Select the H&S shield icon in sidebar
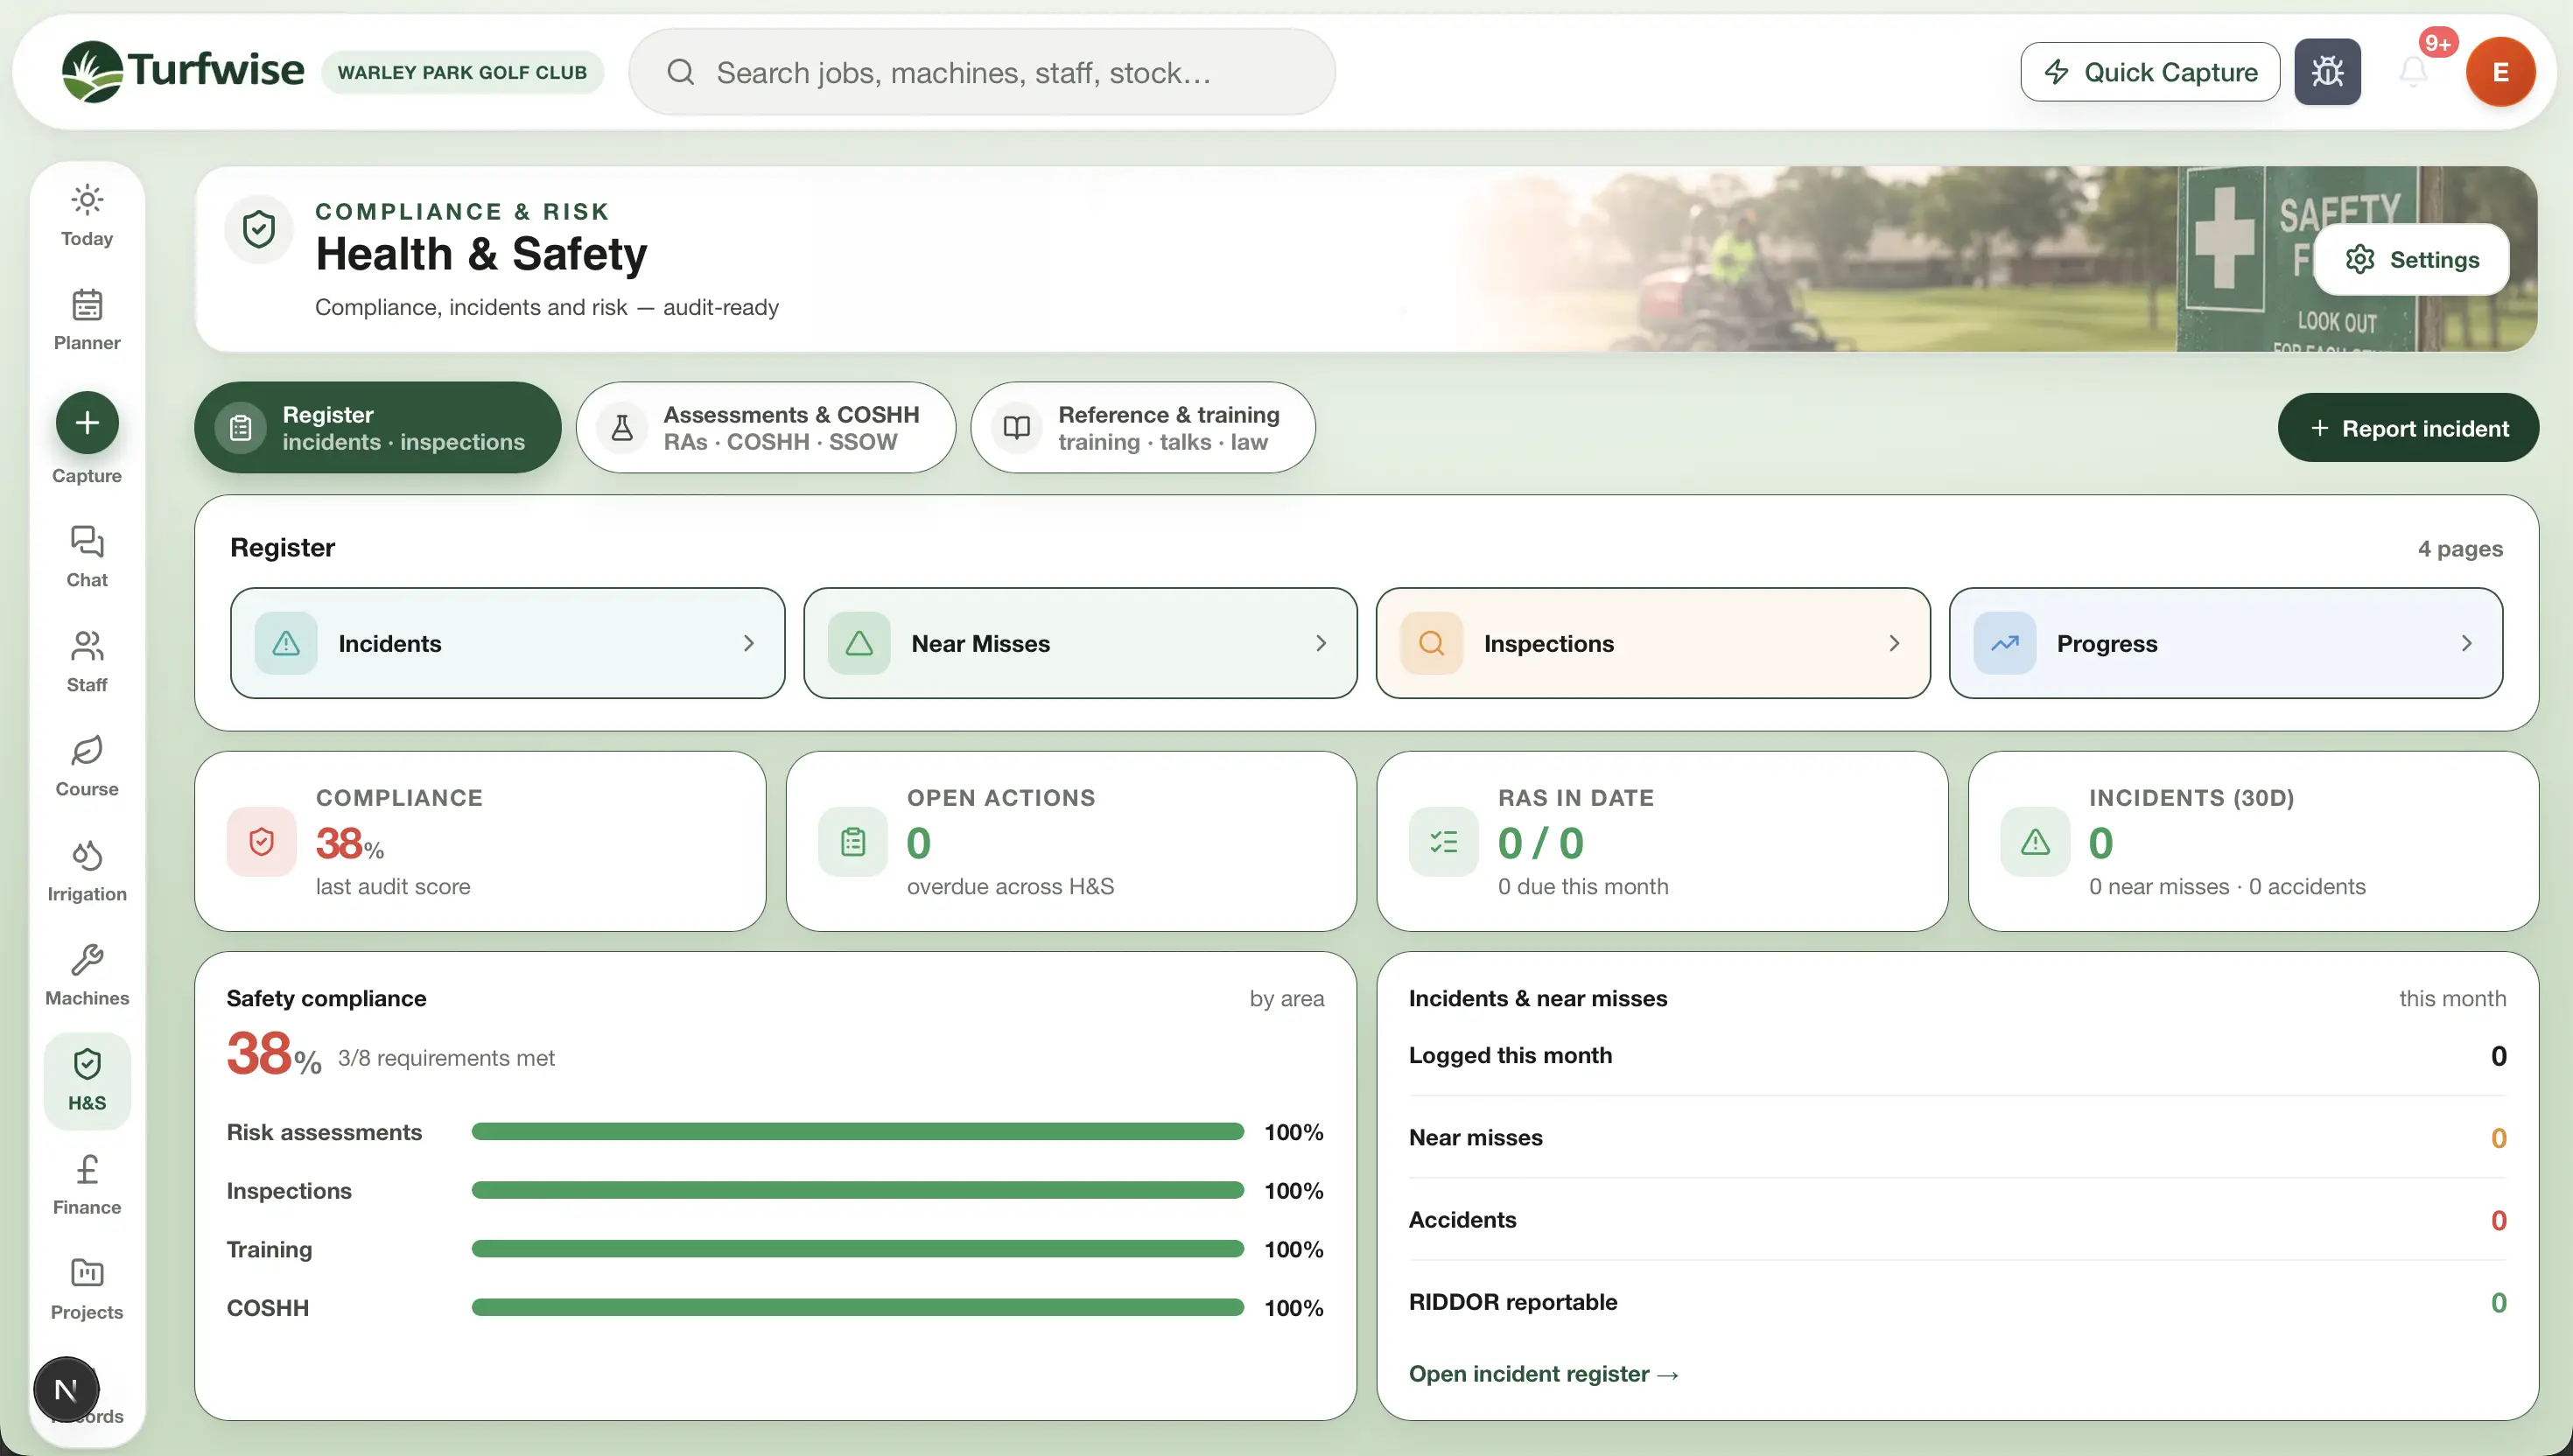The height and width of the screenshot is (1456, 2573). 87,1064
